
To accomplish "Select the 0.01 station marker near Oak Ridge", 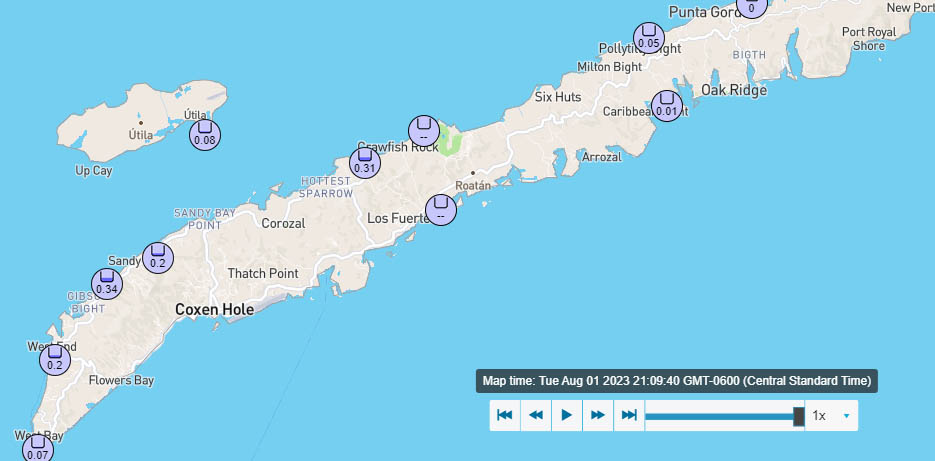I will tap(667, 105).
